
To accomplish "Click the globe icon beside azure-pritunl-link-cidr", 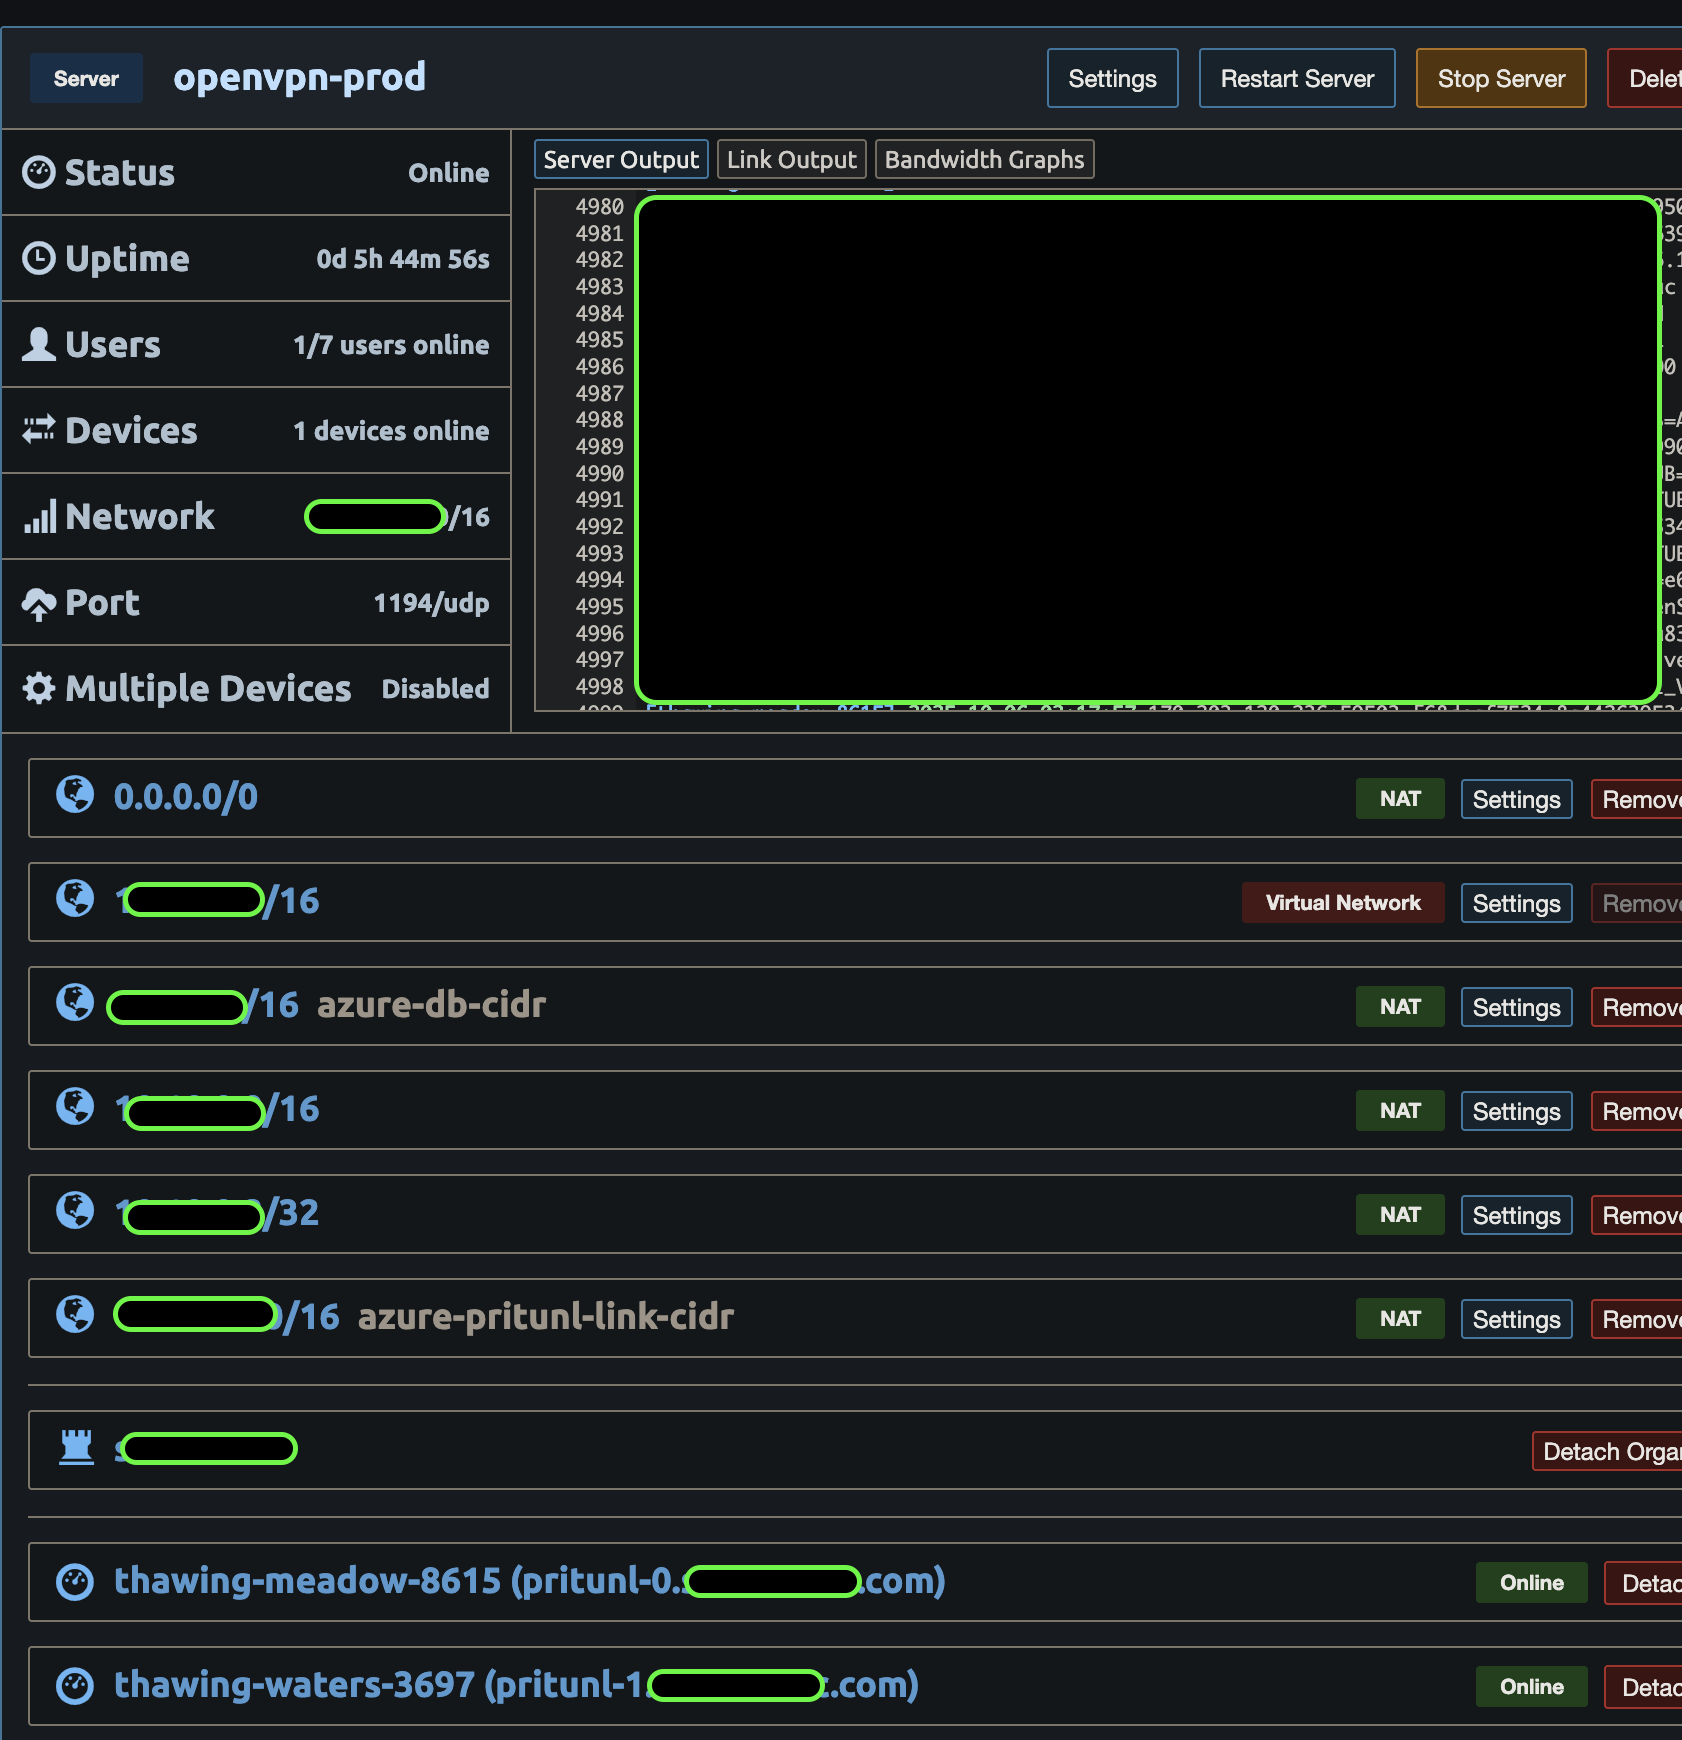I will pos(75,1315).
